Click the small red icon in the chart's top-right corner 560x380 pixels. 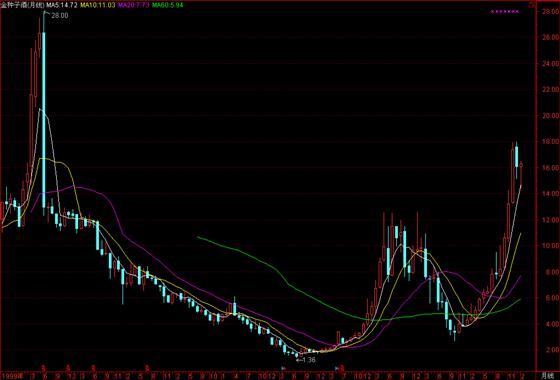pyautogui.click(x=531, y=5)
